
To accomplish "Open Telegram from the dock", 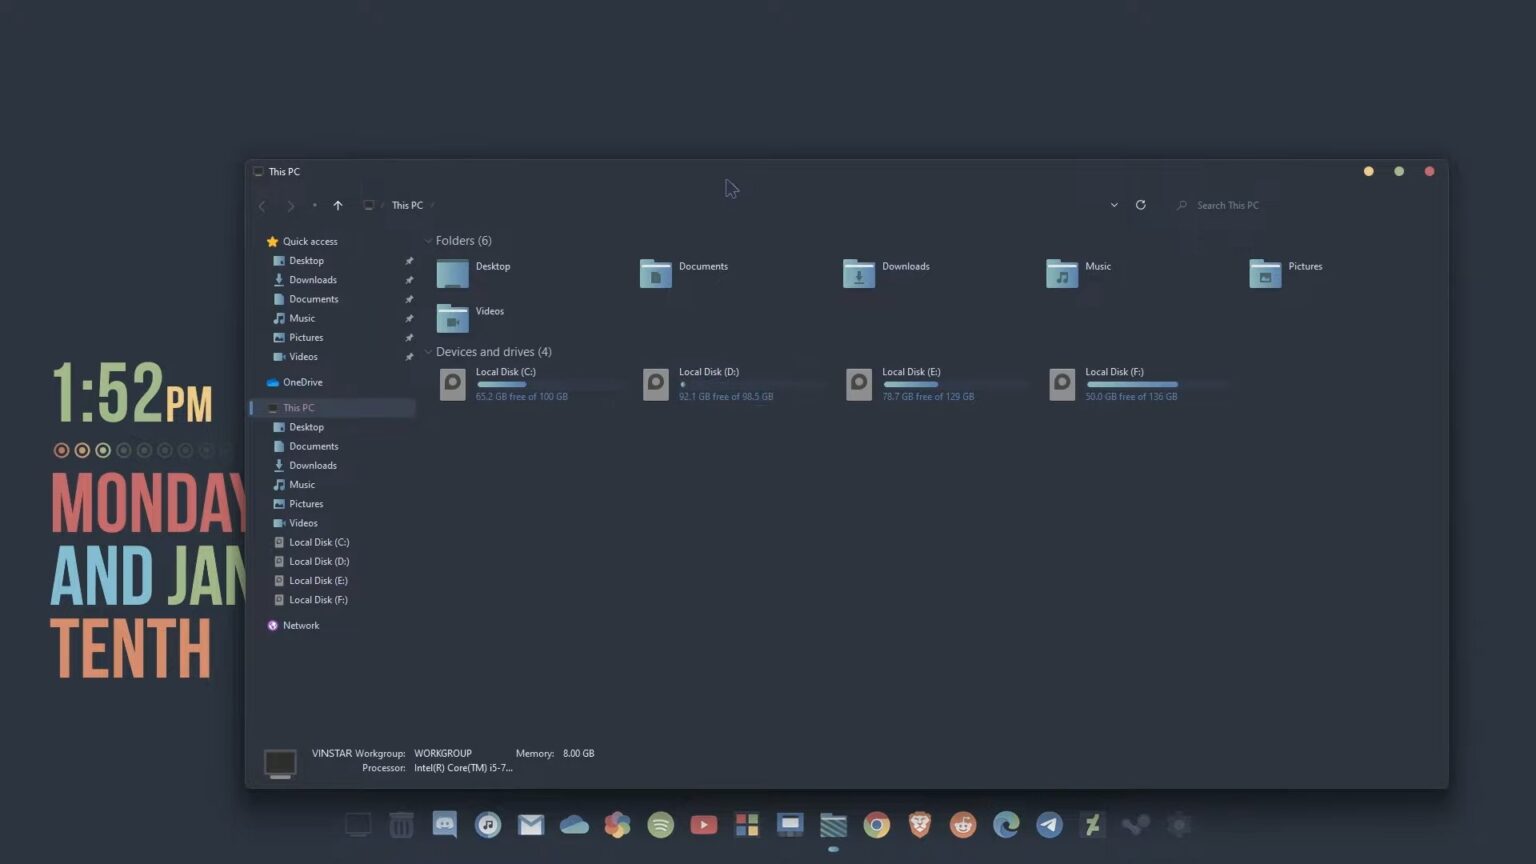I will pos(1048,825).
